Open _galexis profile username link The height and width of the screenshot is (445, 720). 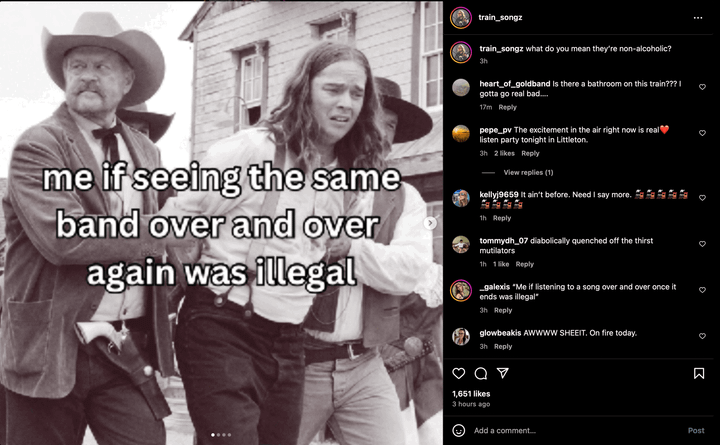point(495,287)
